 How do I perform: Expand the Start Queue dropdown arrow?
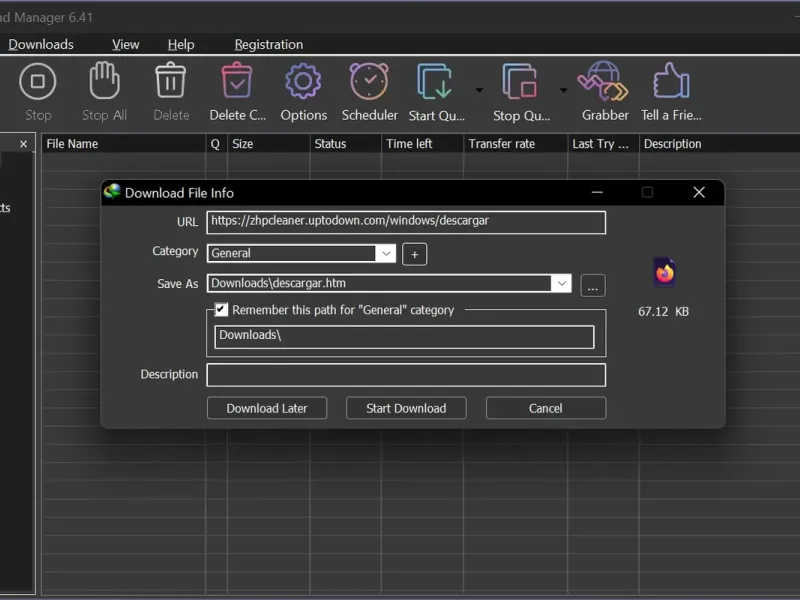coord(479,90)
